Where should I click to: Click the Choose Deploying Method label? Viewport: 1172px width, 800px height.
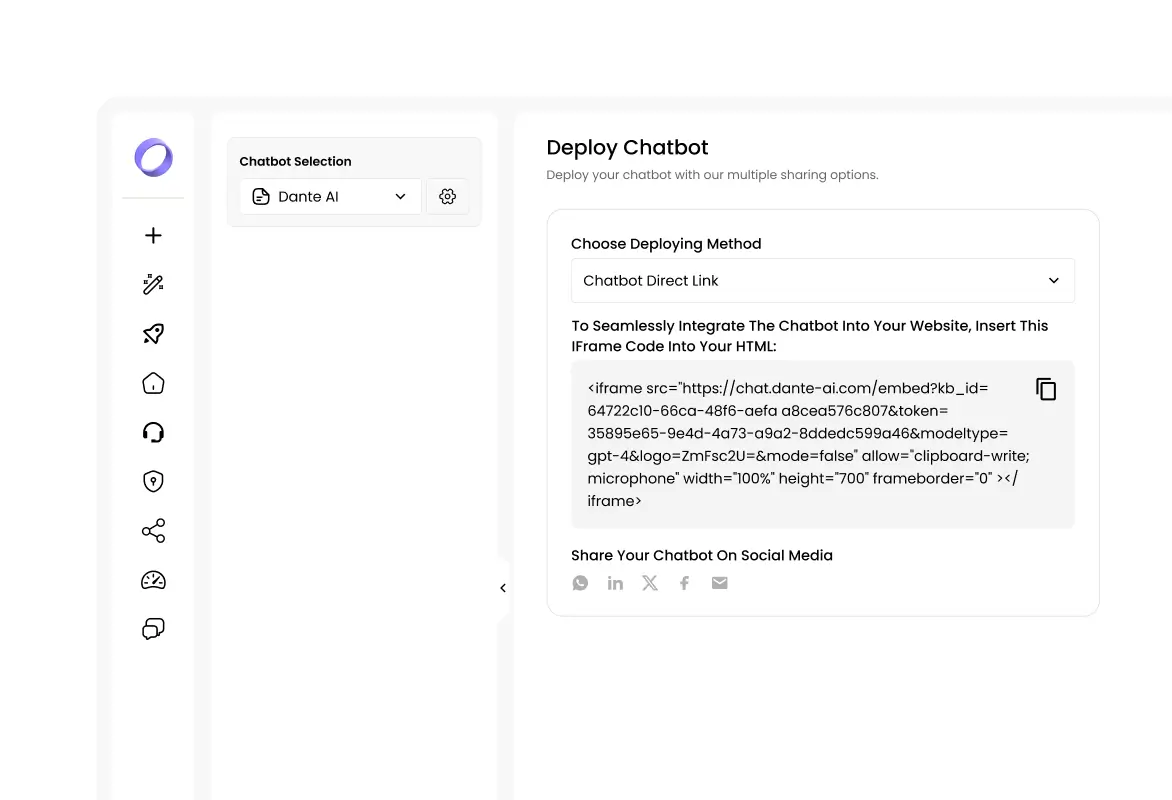(666, 244)
